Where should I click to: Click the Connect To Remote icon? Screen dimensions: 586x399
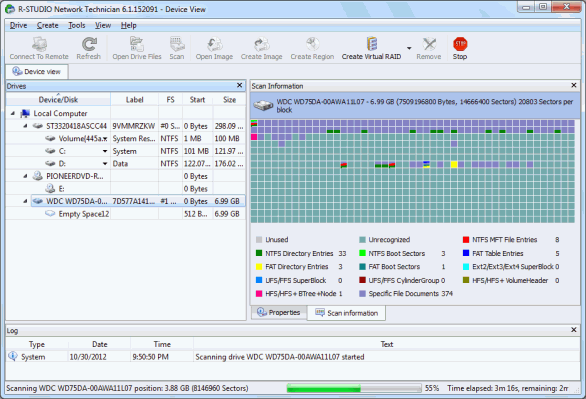coord(39,44)
